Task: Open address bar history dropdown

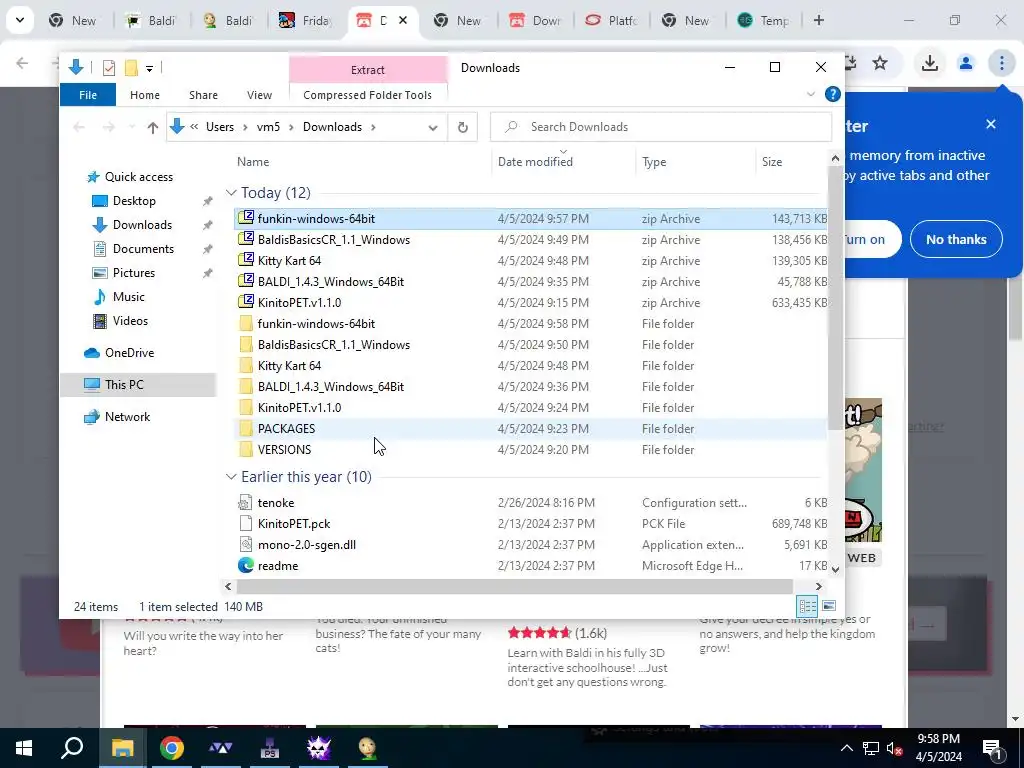Action: tap(432, 127)
